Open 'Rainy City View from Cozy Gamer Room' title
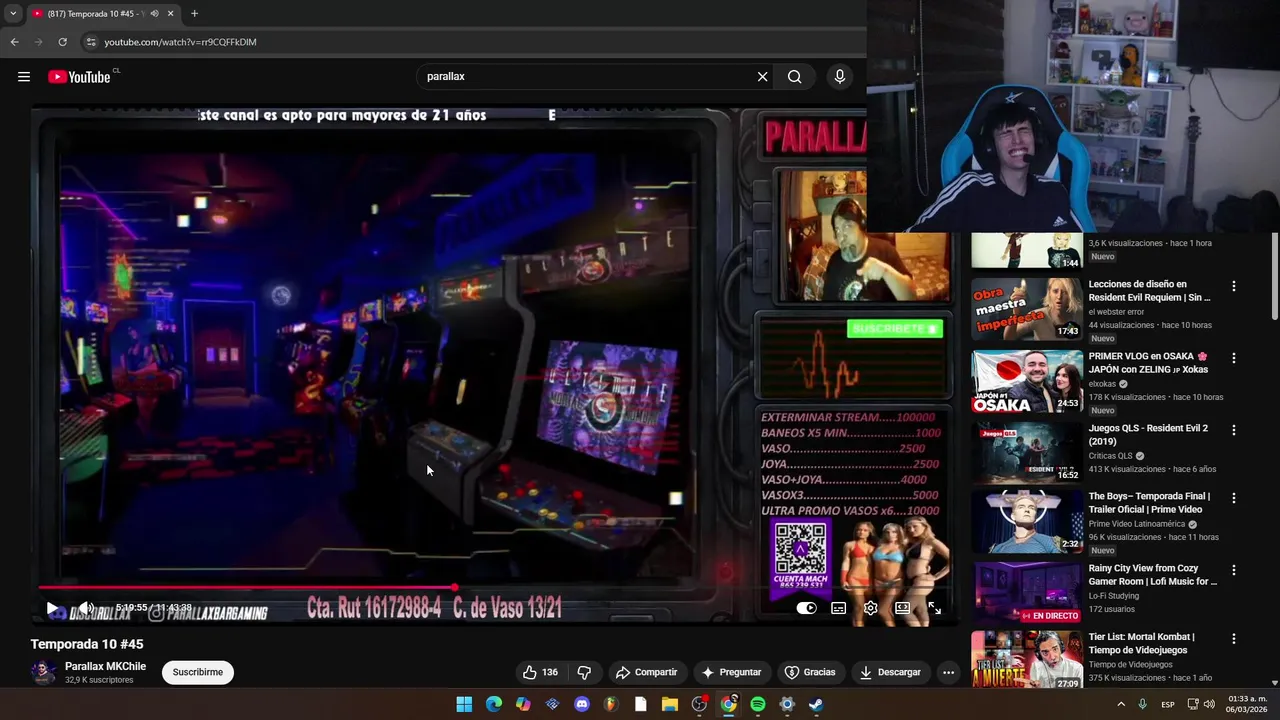 click(1152, 575)
